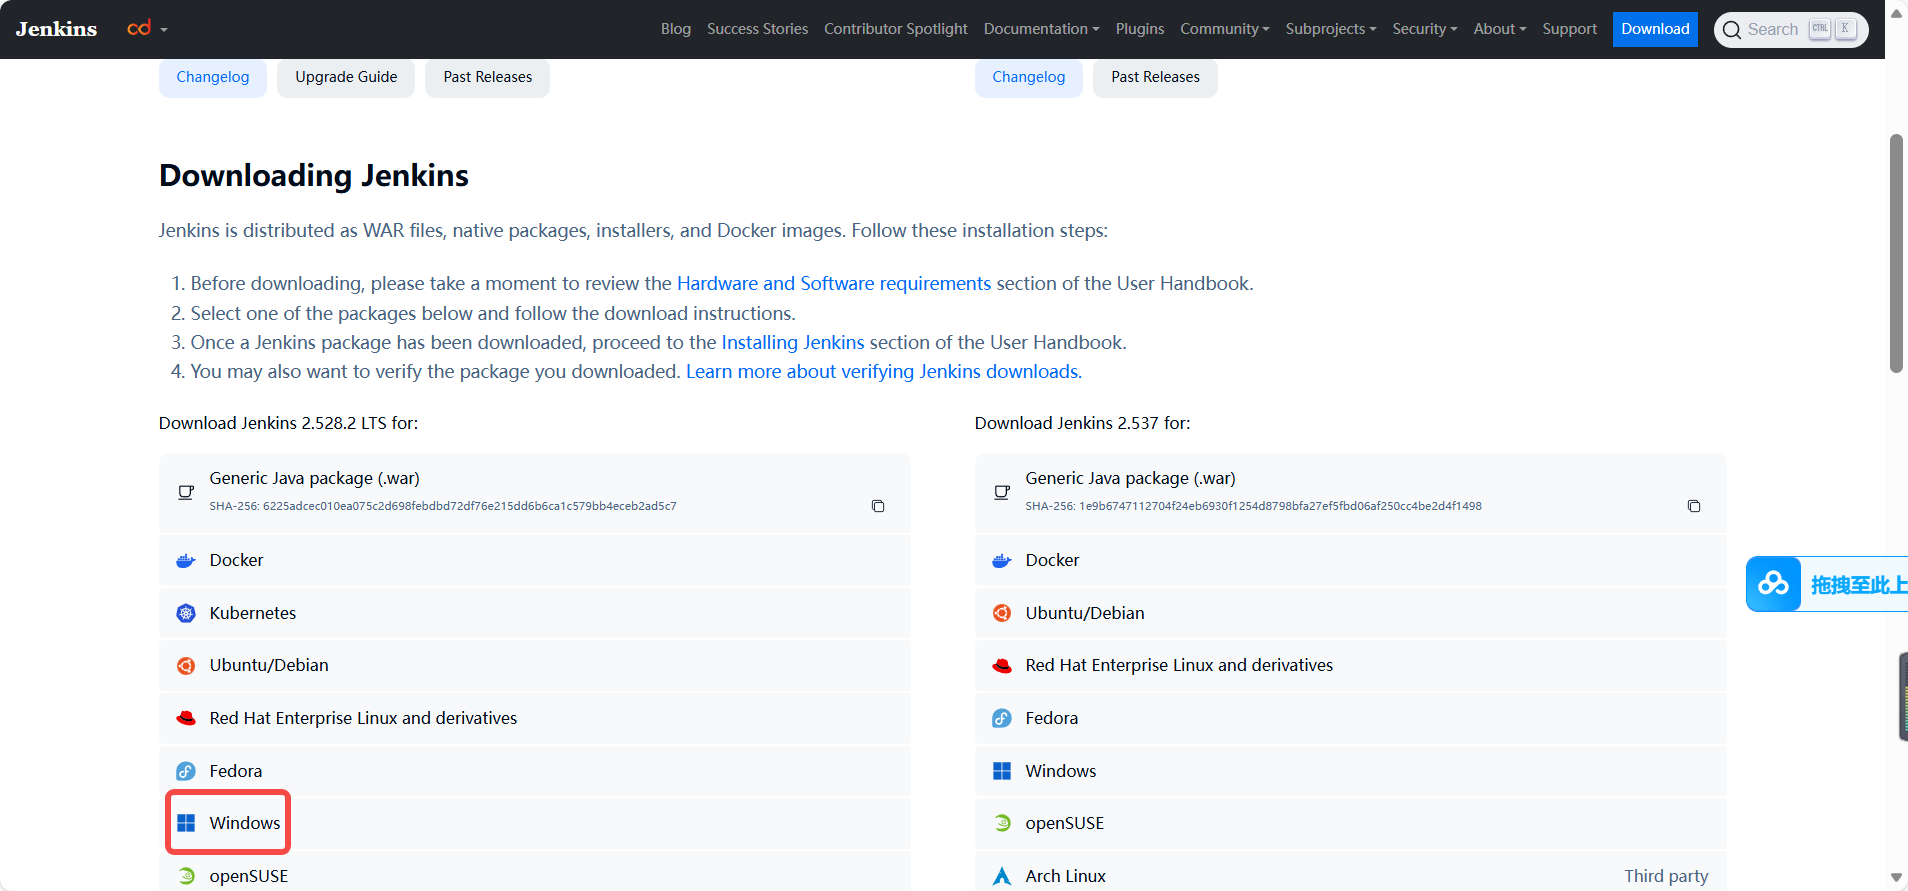Open the LTS Changelog

point(213,77)
